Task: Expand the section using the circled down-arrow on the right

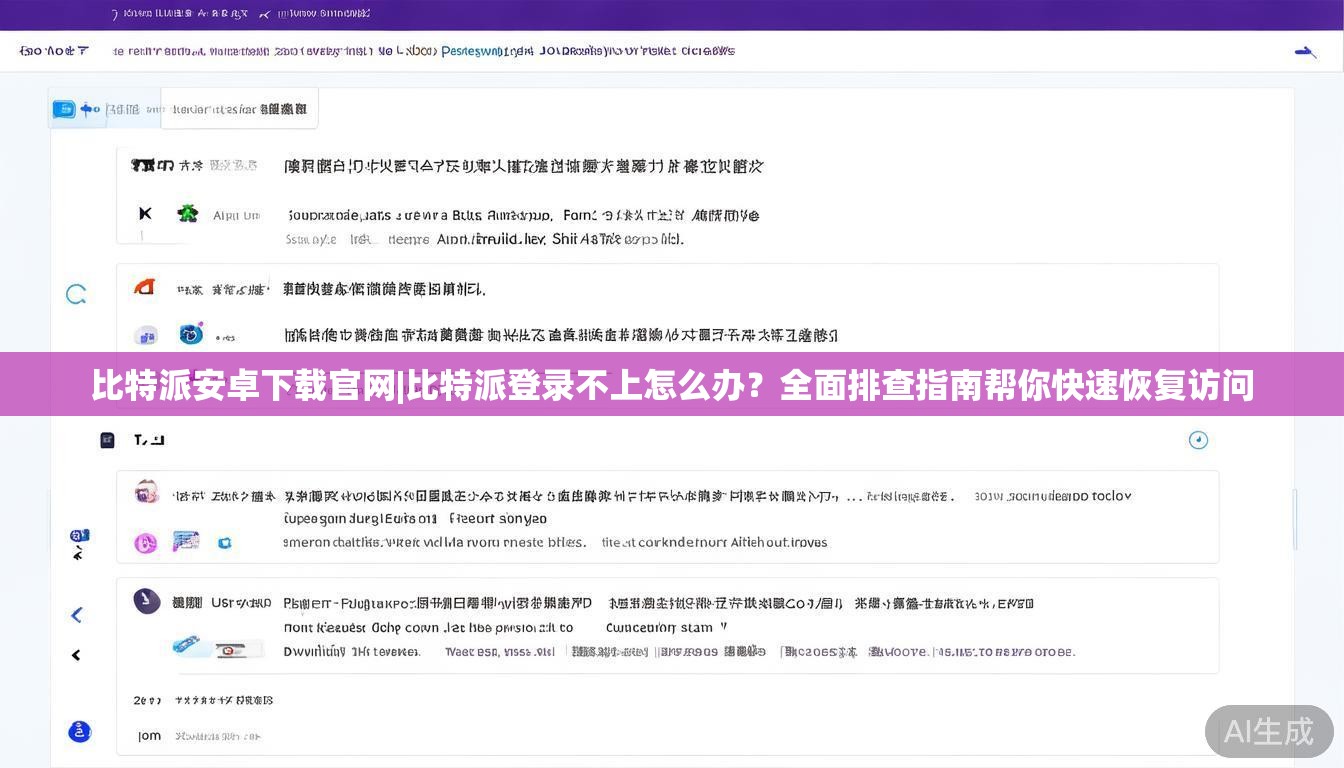Action: (x=1198, y=439)
